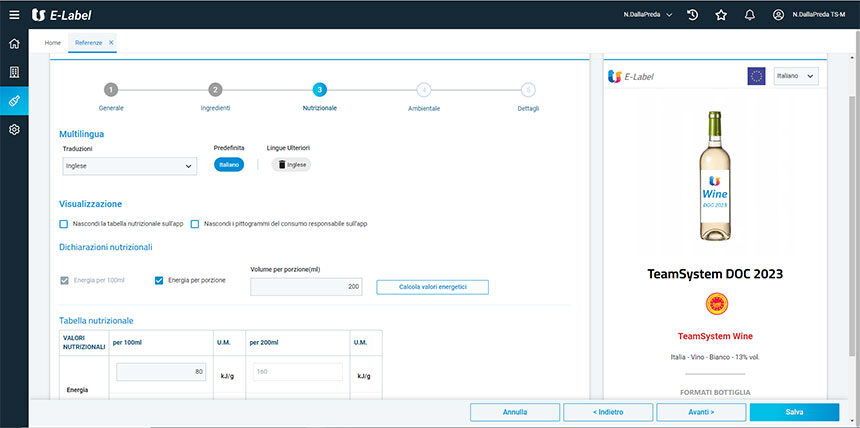Screen dimensions: 860x428
Task: Click TeamSystem DOC 2023 title in preview
Action: [x=715, y=274]
